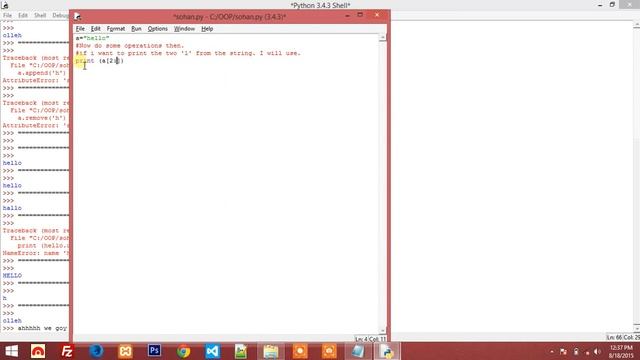Maximize the sohan.py editor window
The image size is (640, 360).
click(360, 15)
